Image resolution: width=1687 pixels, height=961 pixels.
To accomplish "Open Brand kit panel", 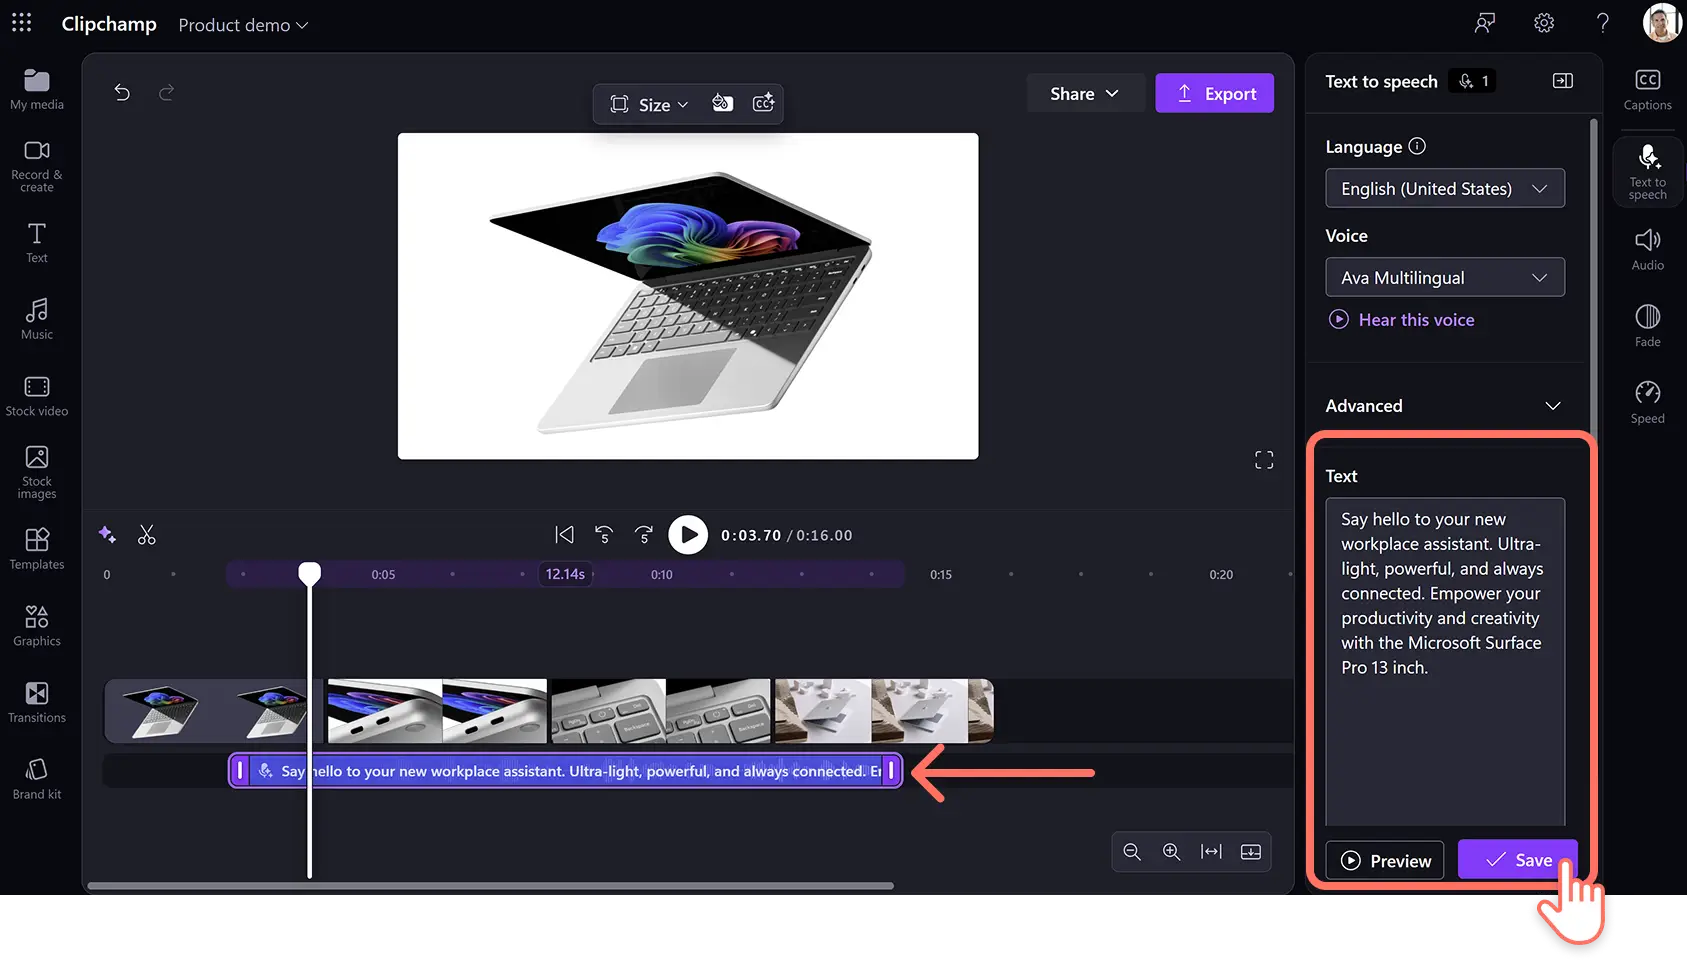I will [37, 779].
